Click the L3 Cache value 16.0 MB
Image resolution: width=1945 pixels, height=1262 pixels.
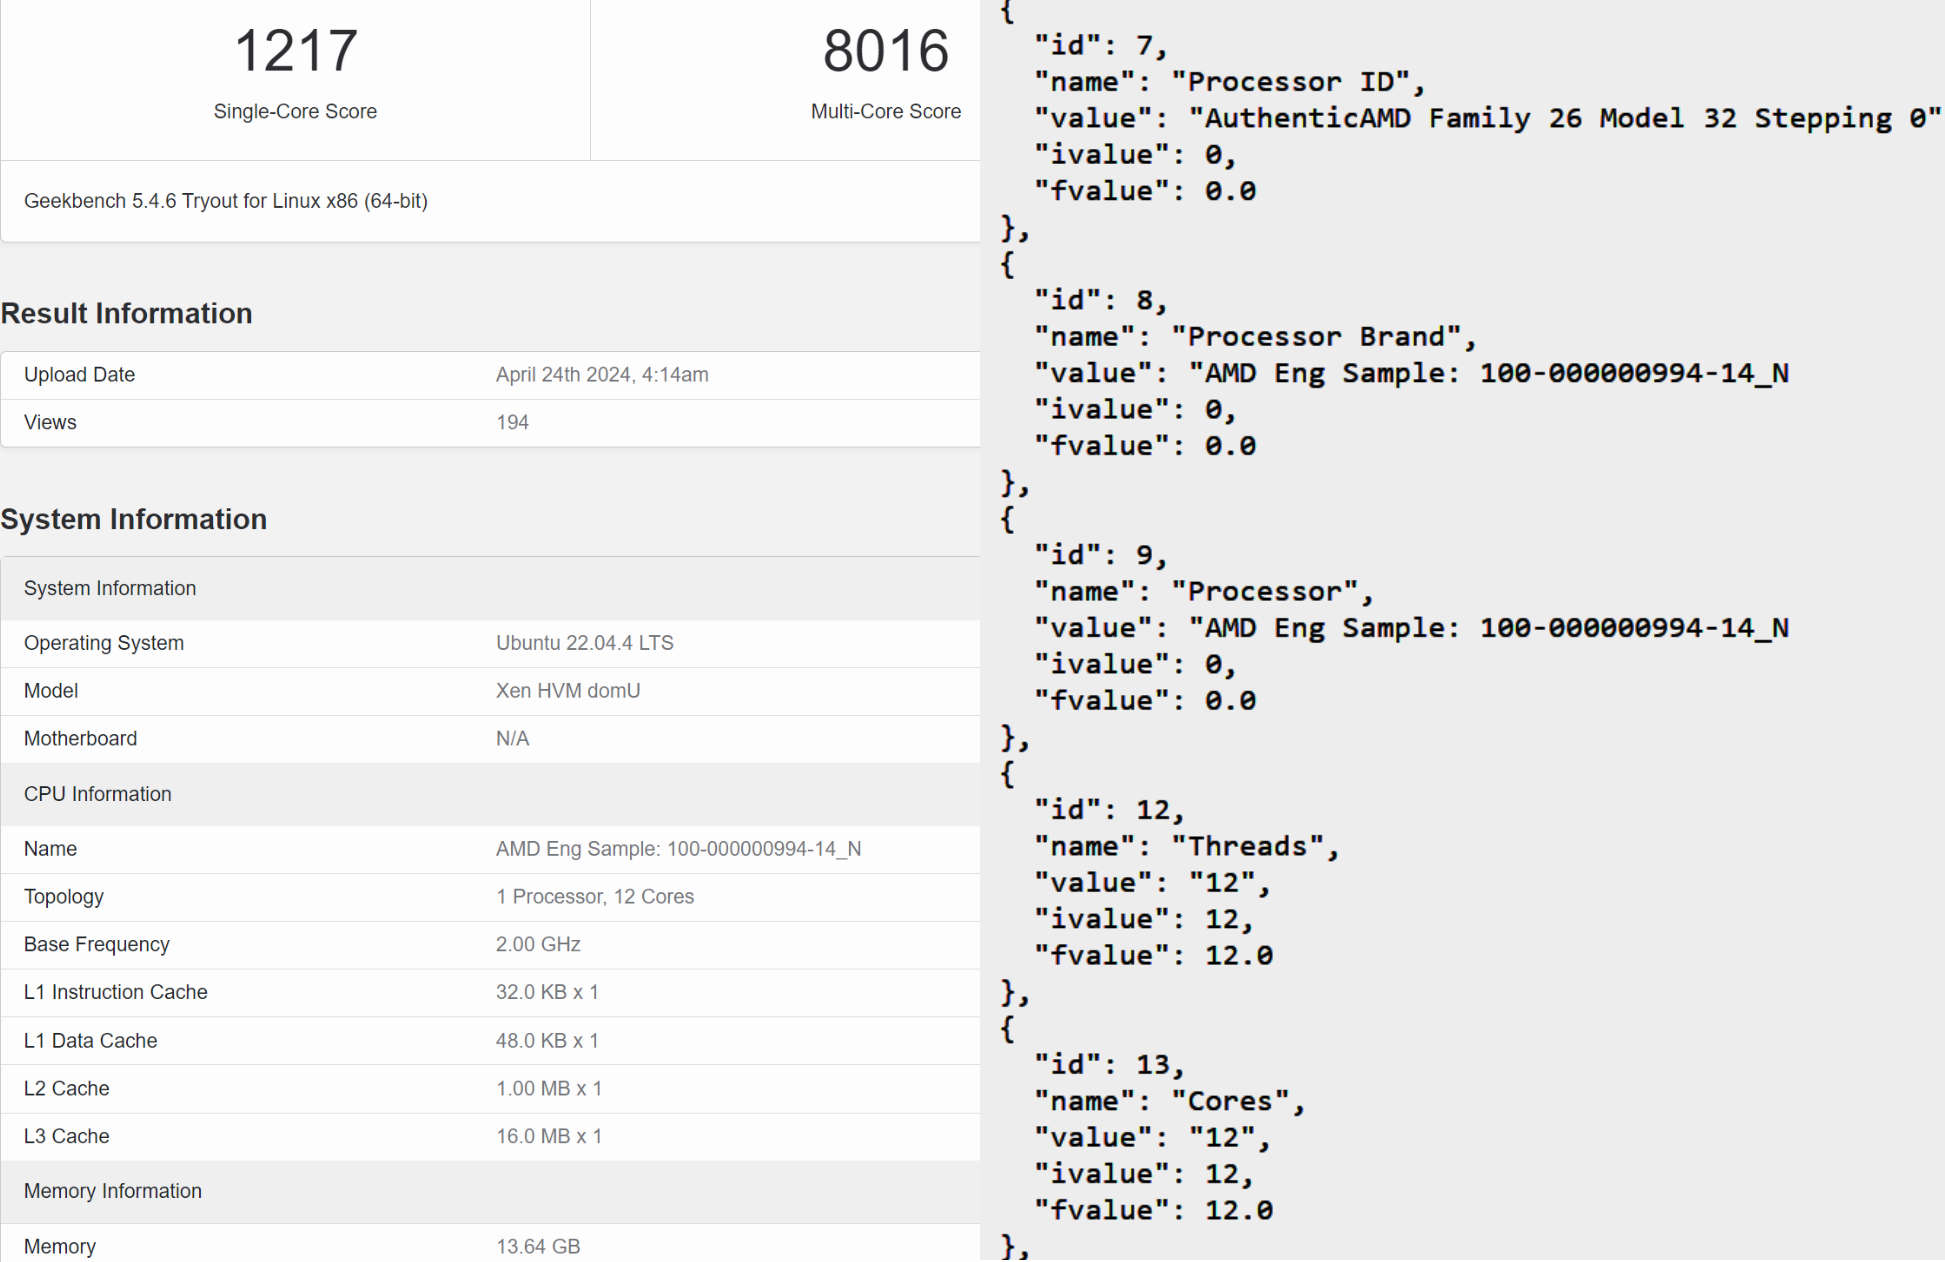pyautogui.click(x=548, y=1136)
